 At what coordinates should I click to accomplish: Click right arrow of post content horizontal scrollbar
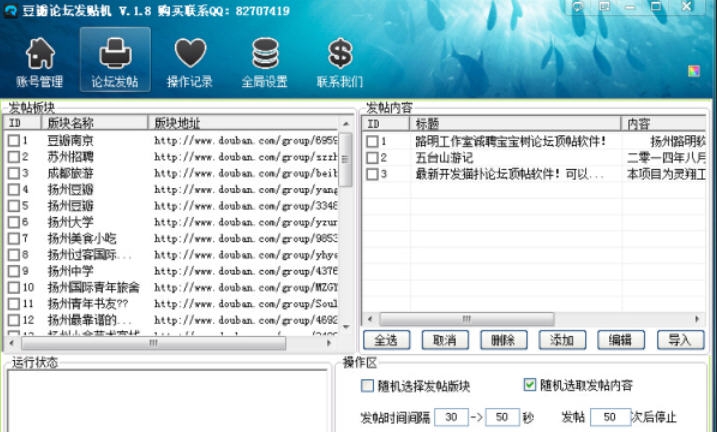[697, 319]
